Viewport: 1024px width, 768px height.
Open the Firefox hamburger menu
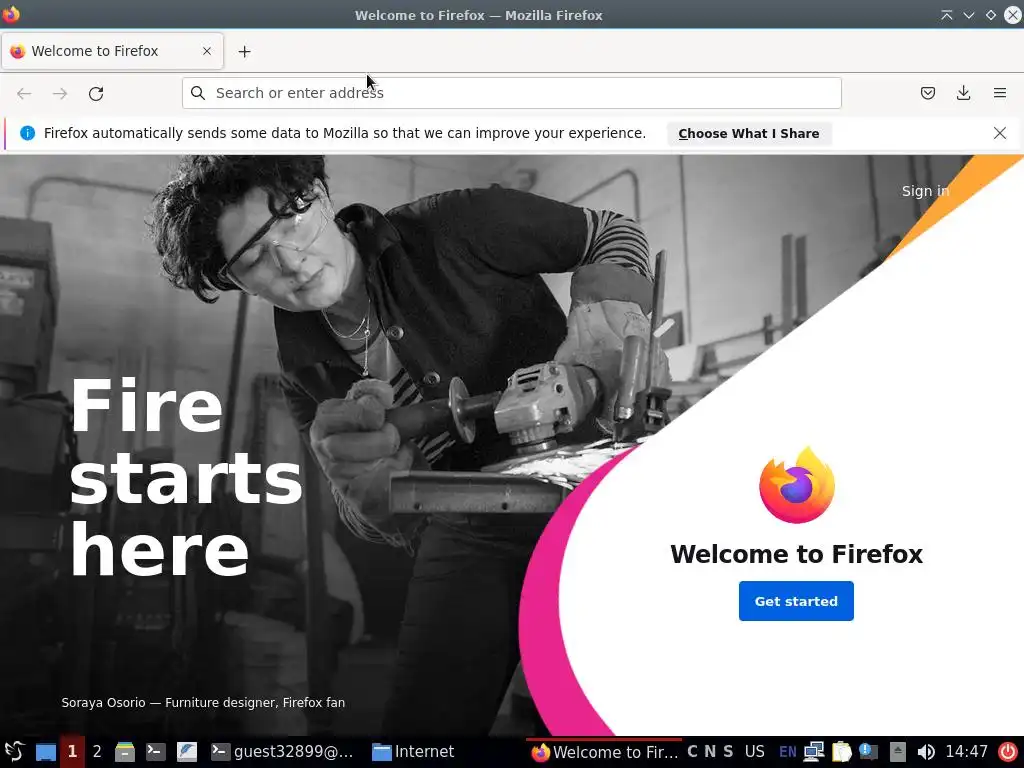[999, 93]
